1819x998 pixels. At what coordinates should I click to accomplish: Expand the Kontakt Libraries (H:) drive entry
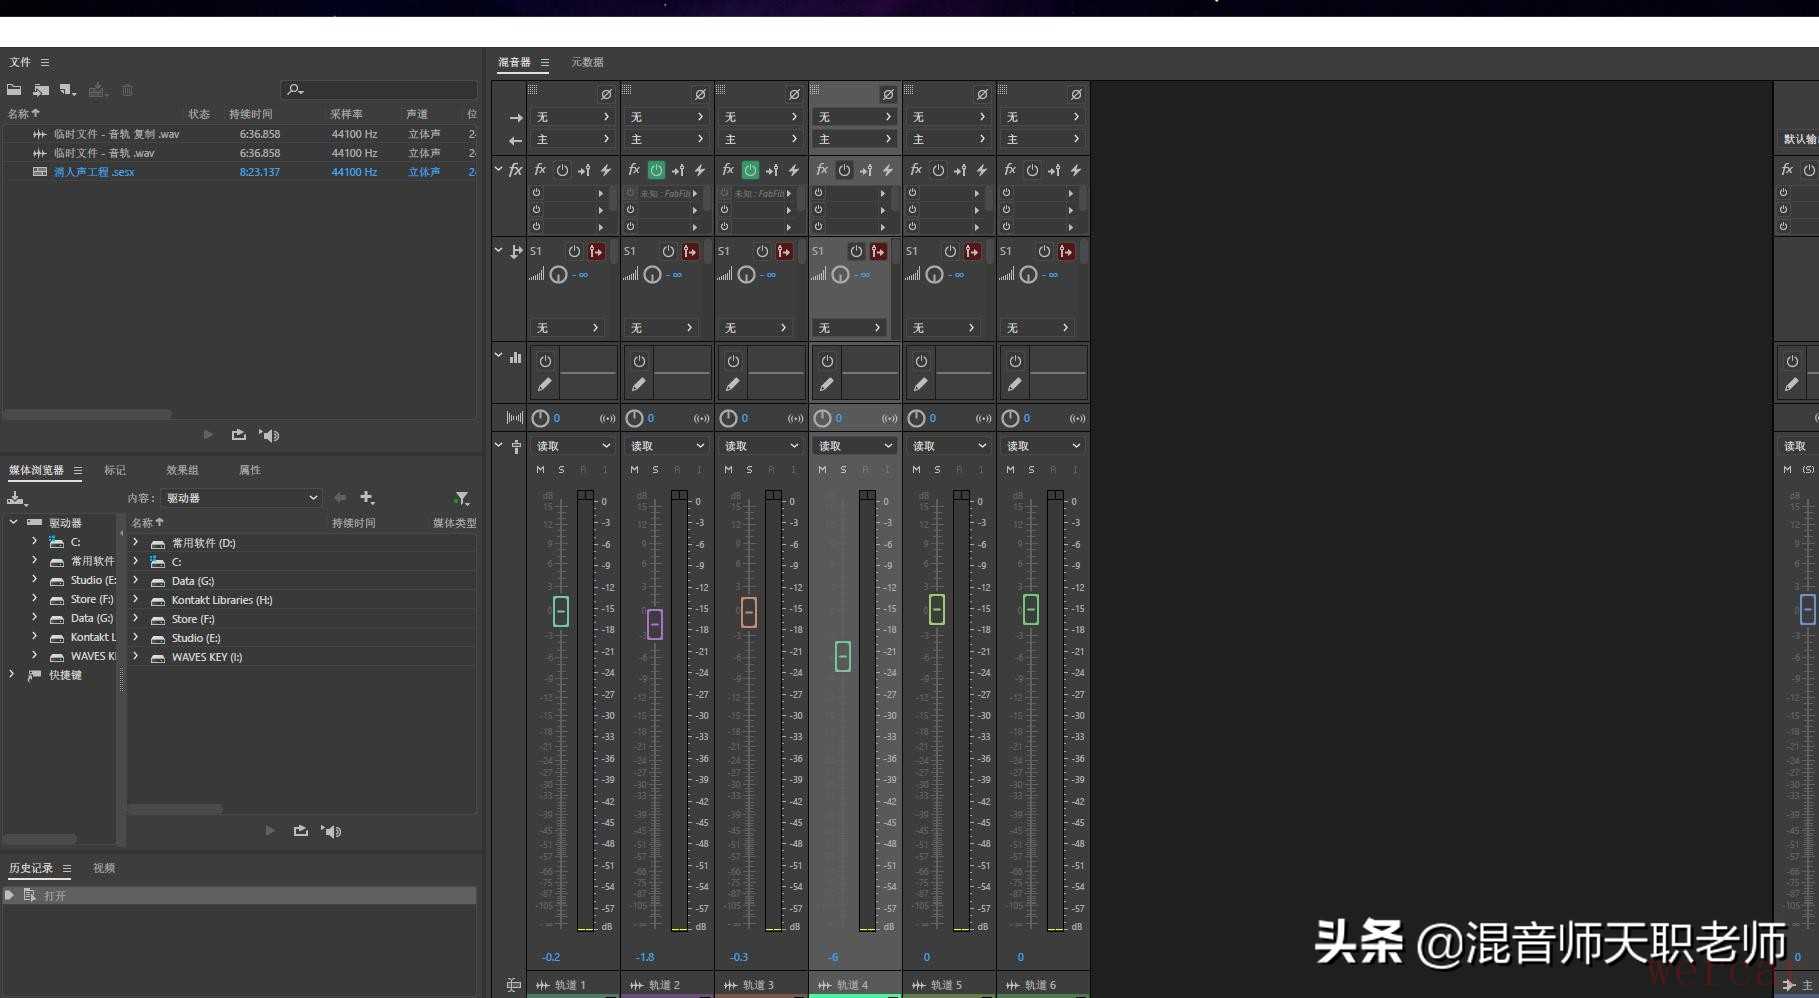tap(136, 600)
